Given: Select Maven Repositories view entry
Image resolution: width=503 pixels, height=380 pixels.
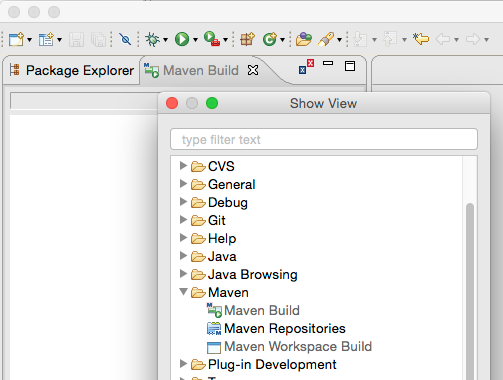Looking at the screenshot, I should (x=276, y=328).
